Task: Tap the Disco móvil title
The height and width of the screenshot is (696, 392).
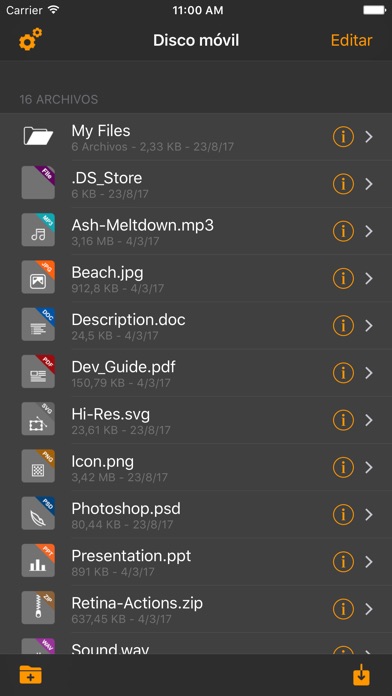Action: coord(196,40)
